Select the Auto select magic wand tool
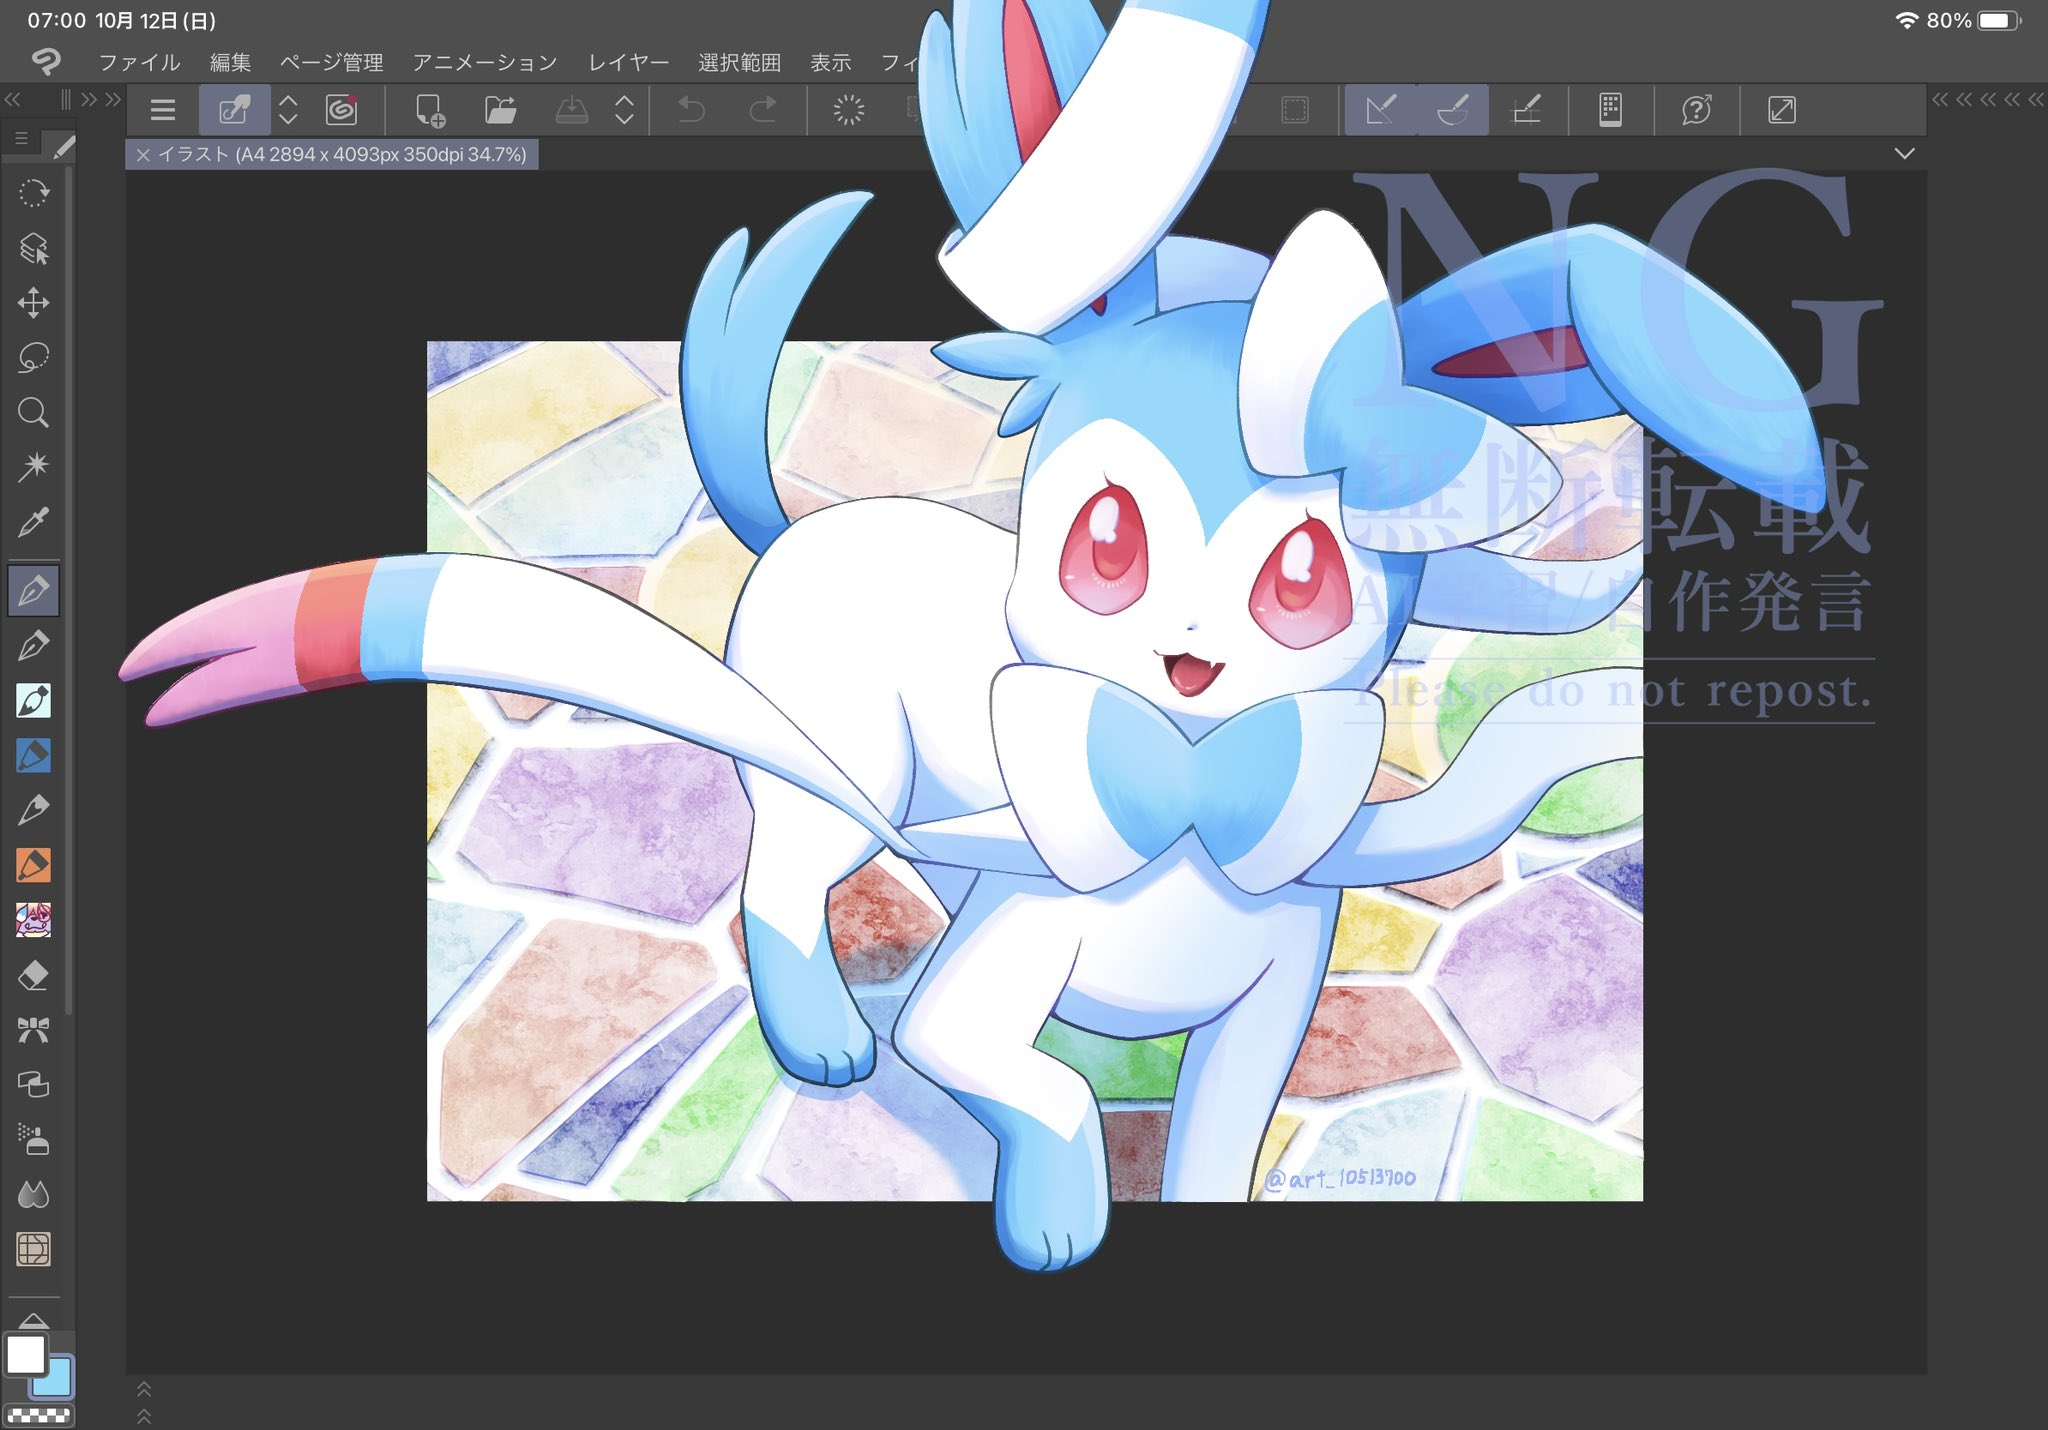 [x=33, y=466]
